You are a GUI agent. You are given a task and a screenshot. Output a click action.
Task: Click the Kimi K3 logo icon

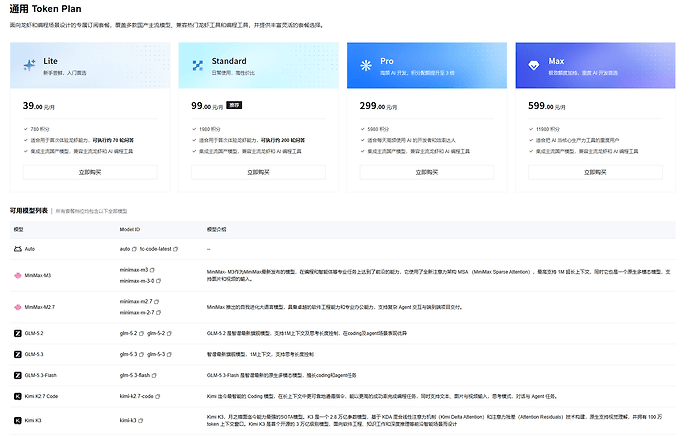point(18,421)
